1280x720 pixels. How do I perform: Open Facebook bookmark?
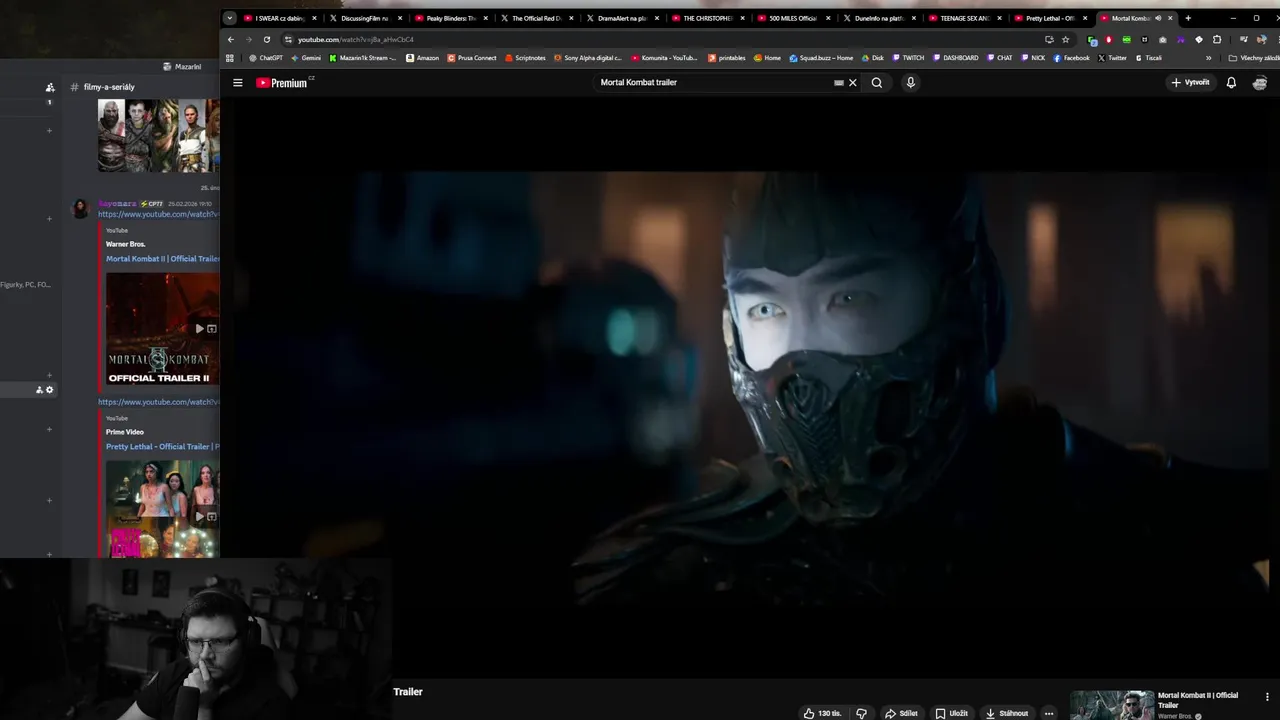pos(1072,58)
